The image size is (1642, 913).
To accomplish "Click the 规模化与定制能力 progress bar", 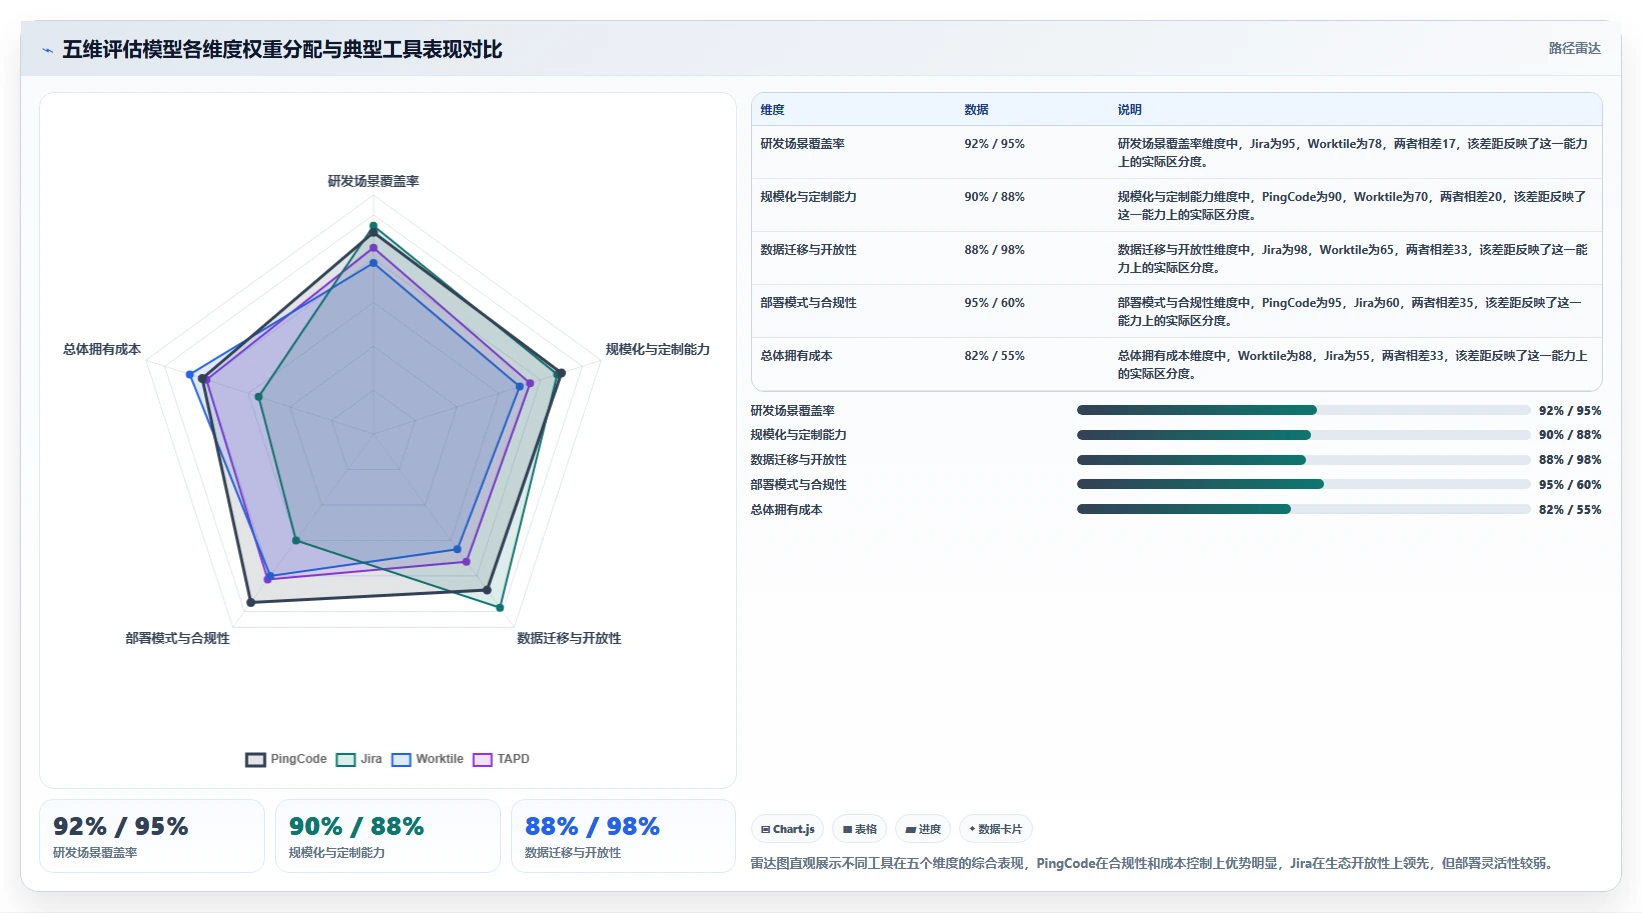I will coord(1303,435).
